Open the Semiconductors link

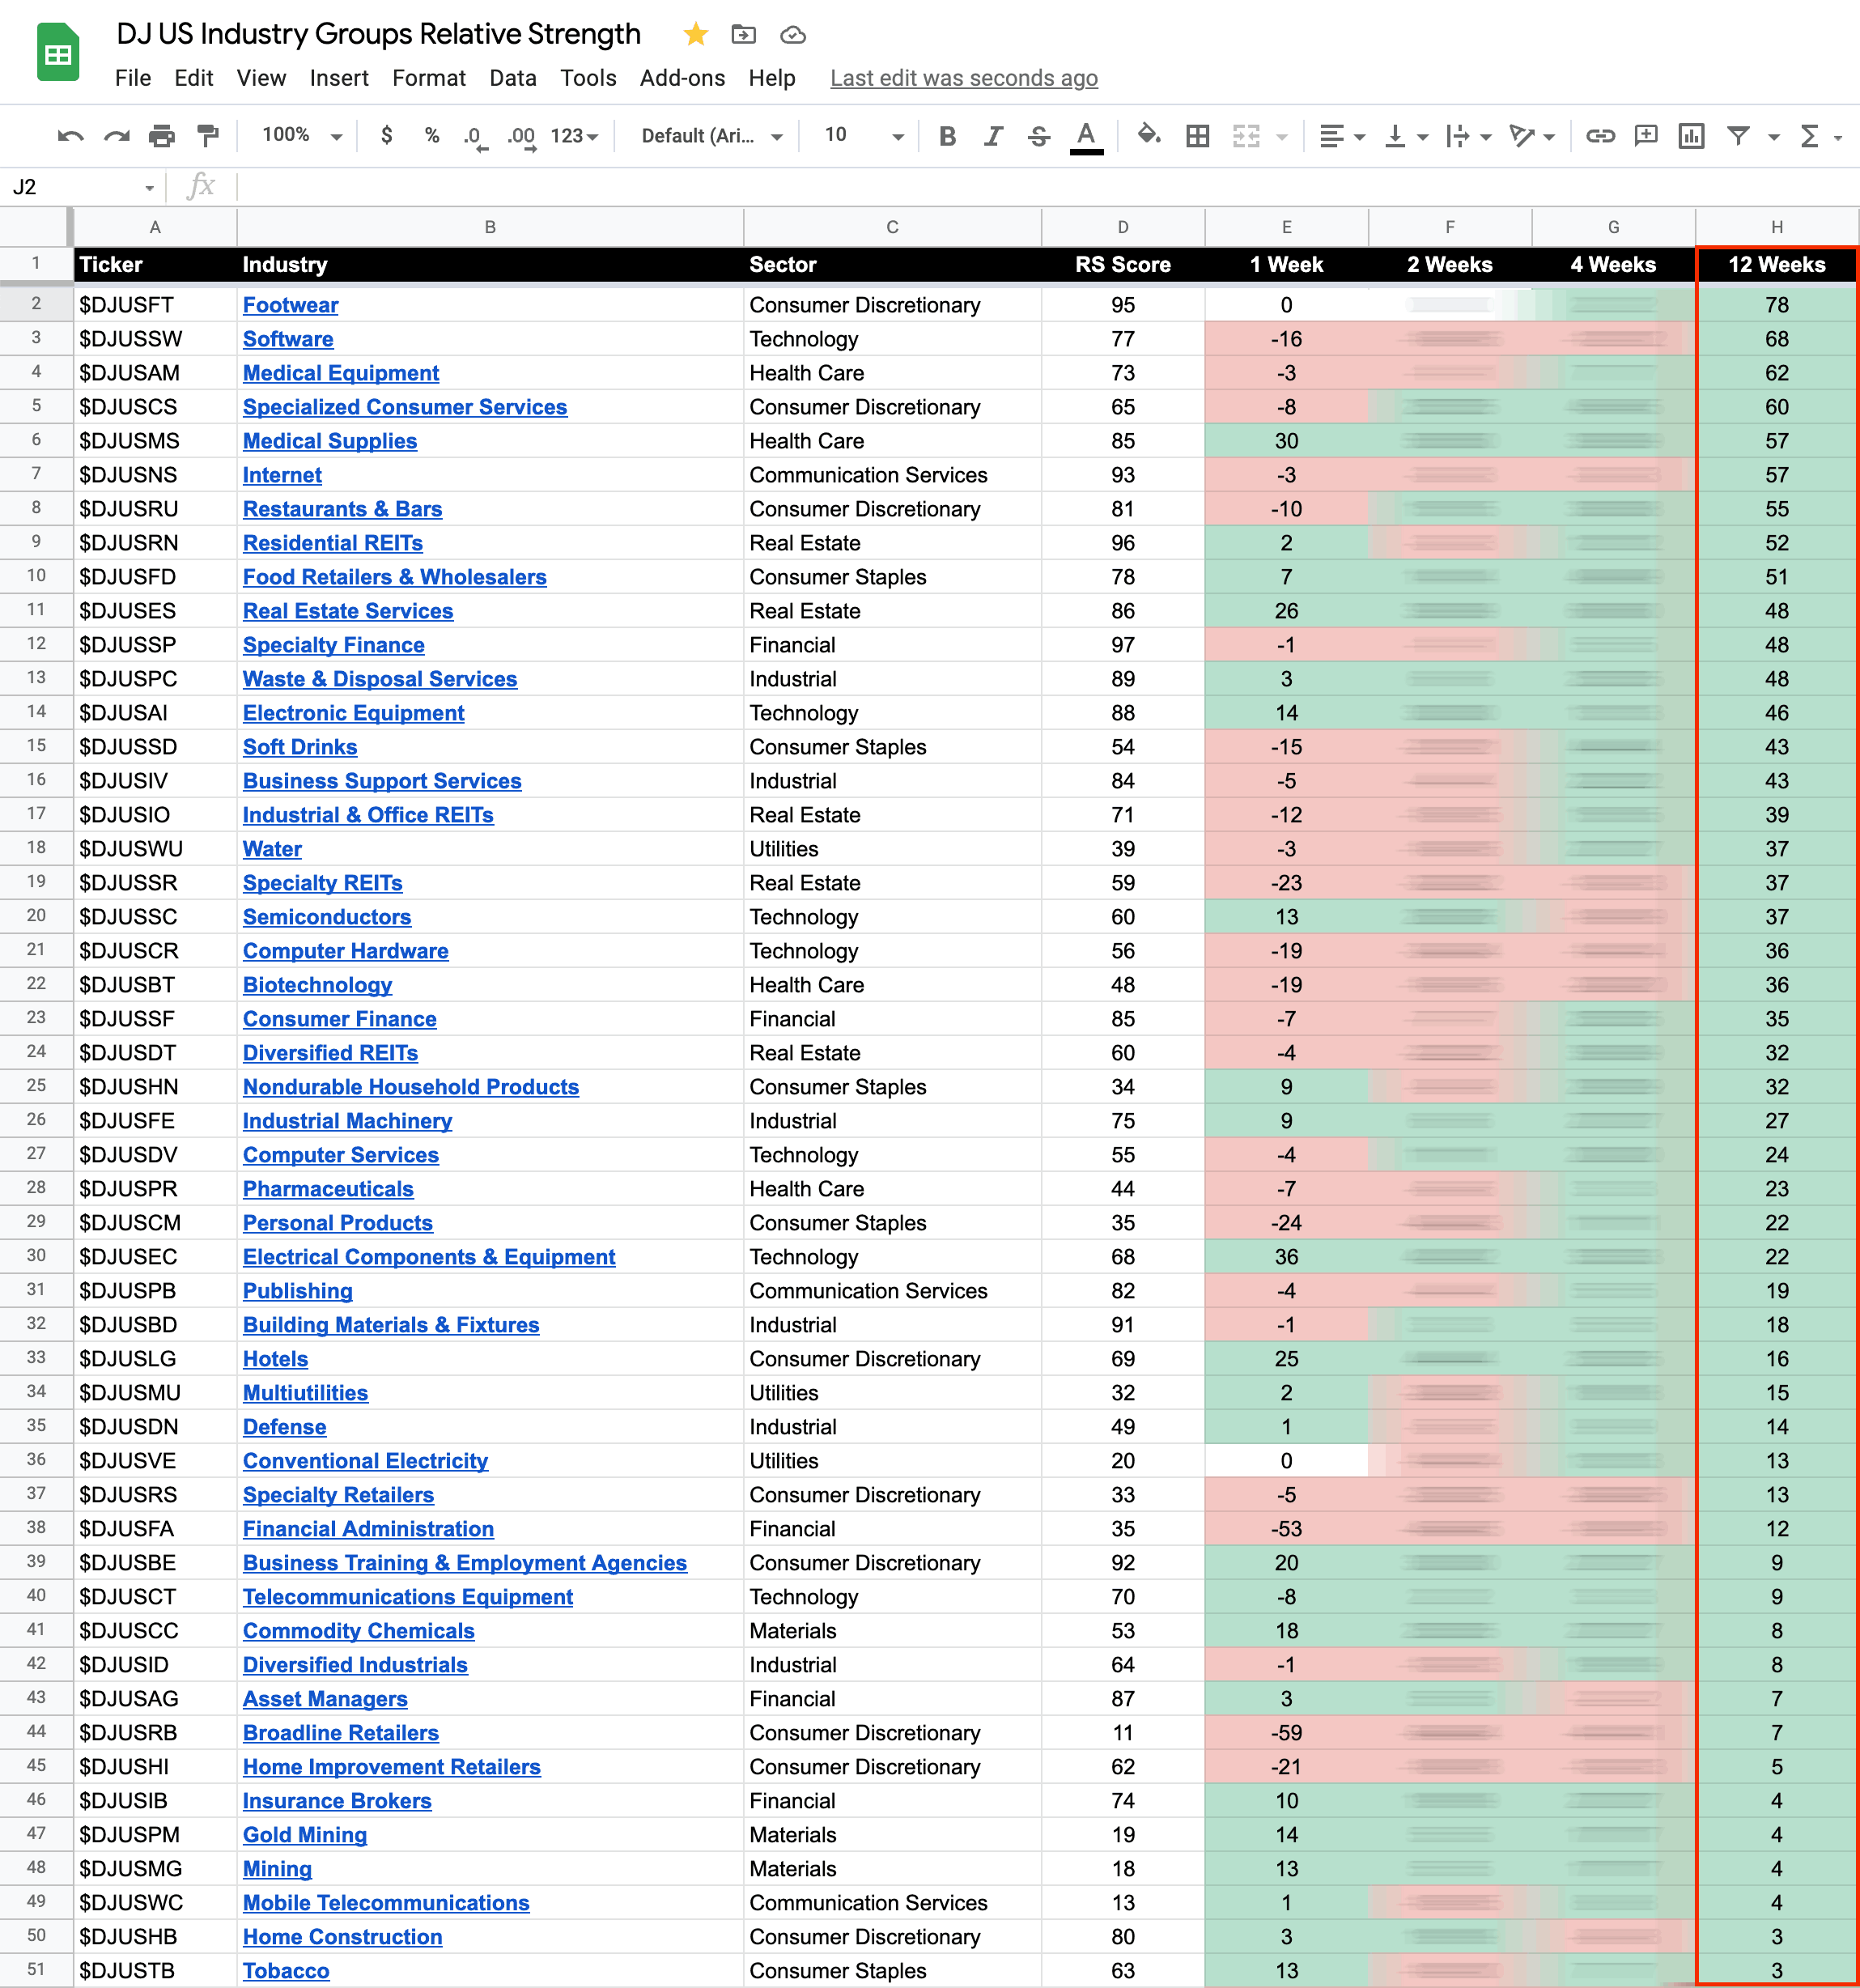point(326,917)
